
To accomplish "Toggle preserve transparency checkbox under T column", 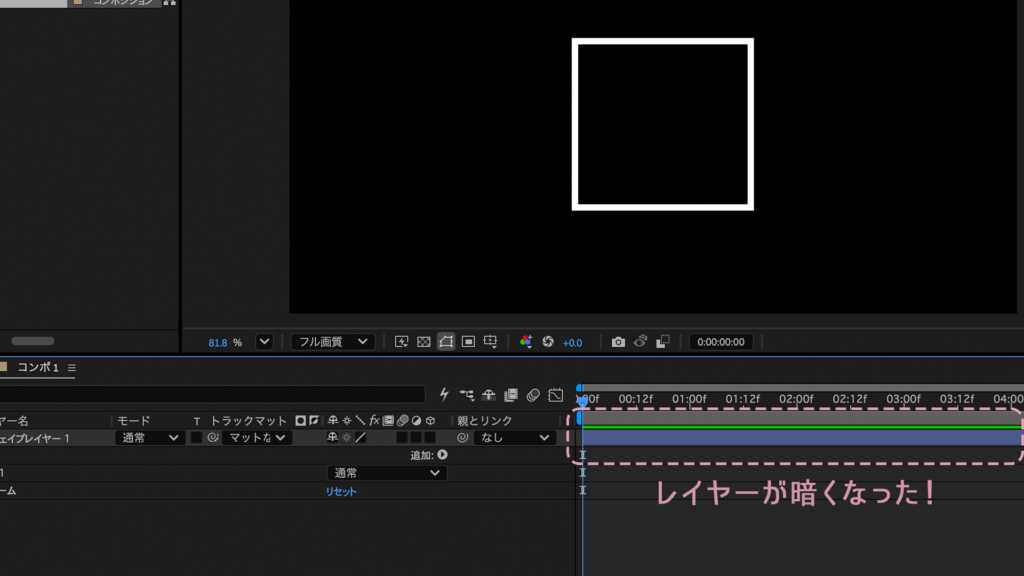I will pos(196,438).
